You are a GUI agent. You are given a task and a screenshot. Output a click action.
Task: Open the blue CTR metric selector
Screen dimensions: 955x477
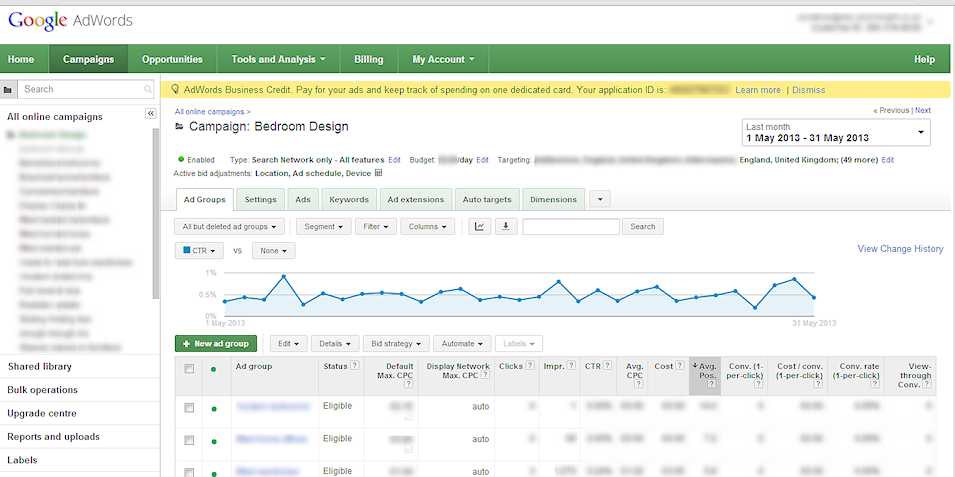coord(199,251)
